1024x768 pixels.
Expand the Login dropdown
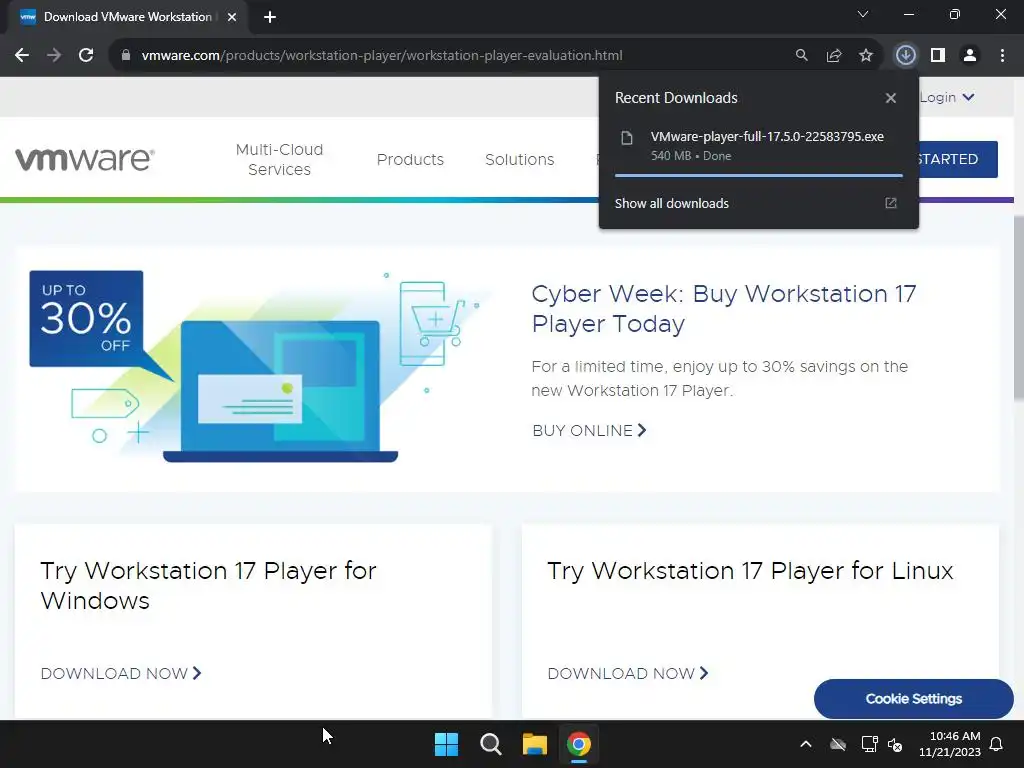point(947,97)
